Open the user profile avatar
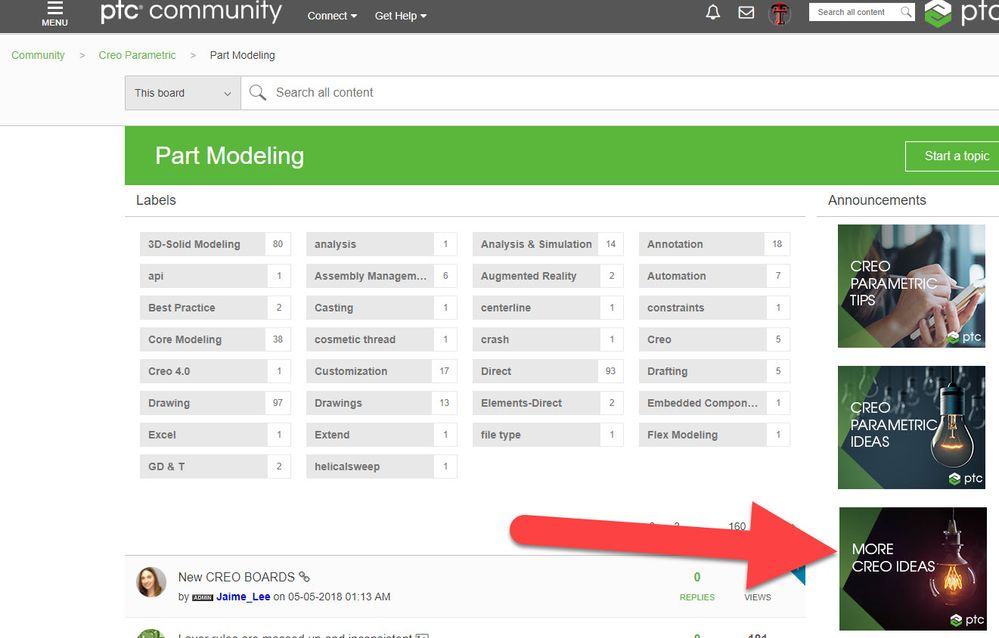Screen dimensions: 999x638 (x=779, y=13)
